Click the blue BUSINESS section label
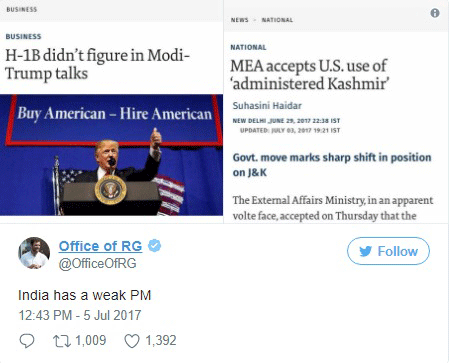Viewport: 449px width, 363px height. [23, 37]
